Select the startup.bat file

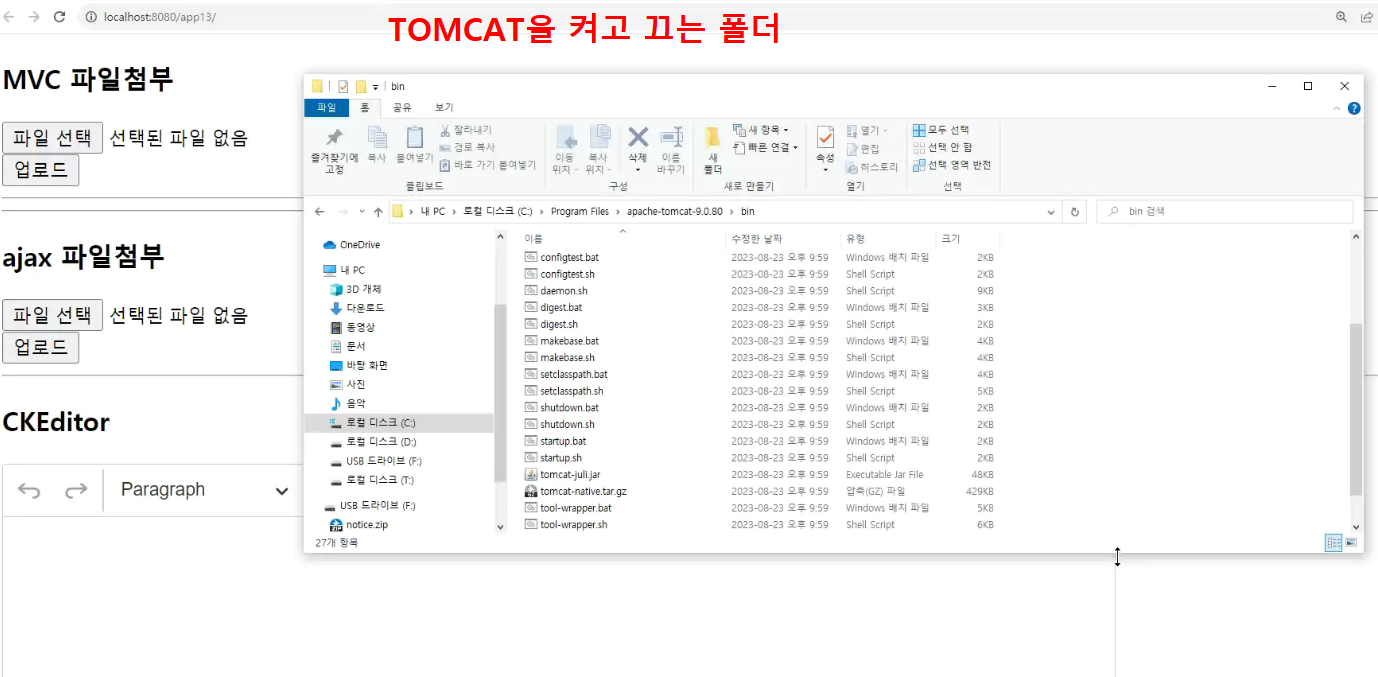[x=563, y=441]
